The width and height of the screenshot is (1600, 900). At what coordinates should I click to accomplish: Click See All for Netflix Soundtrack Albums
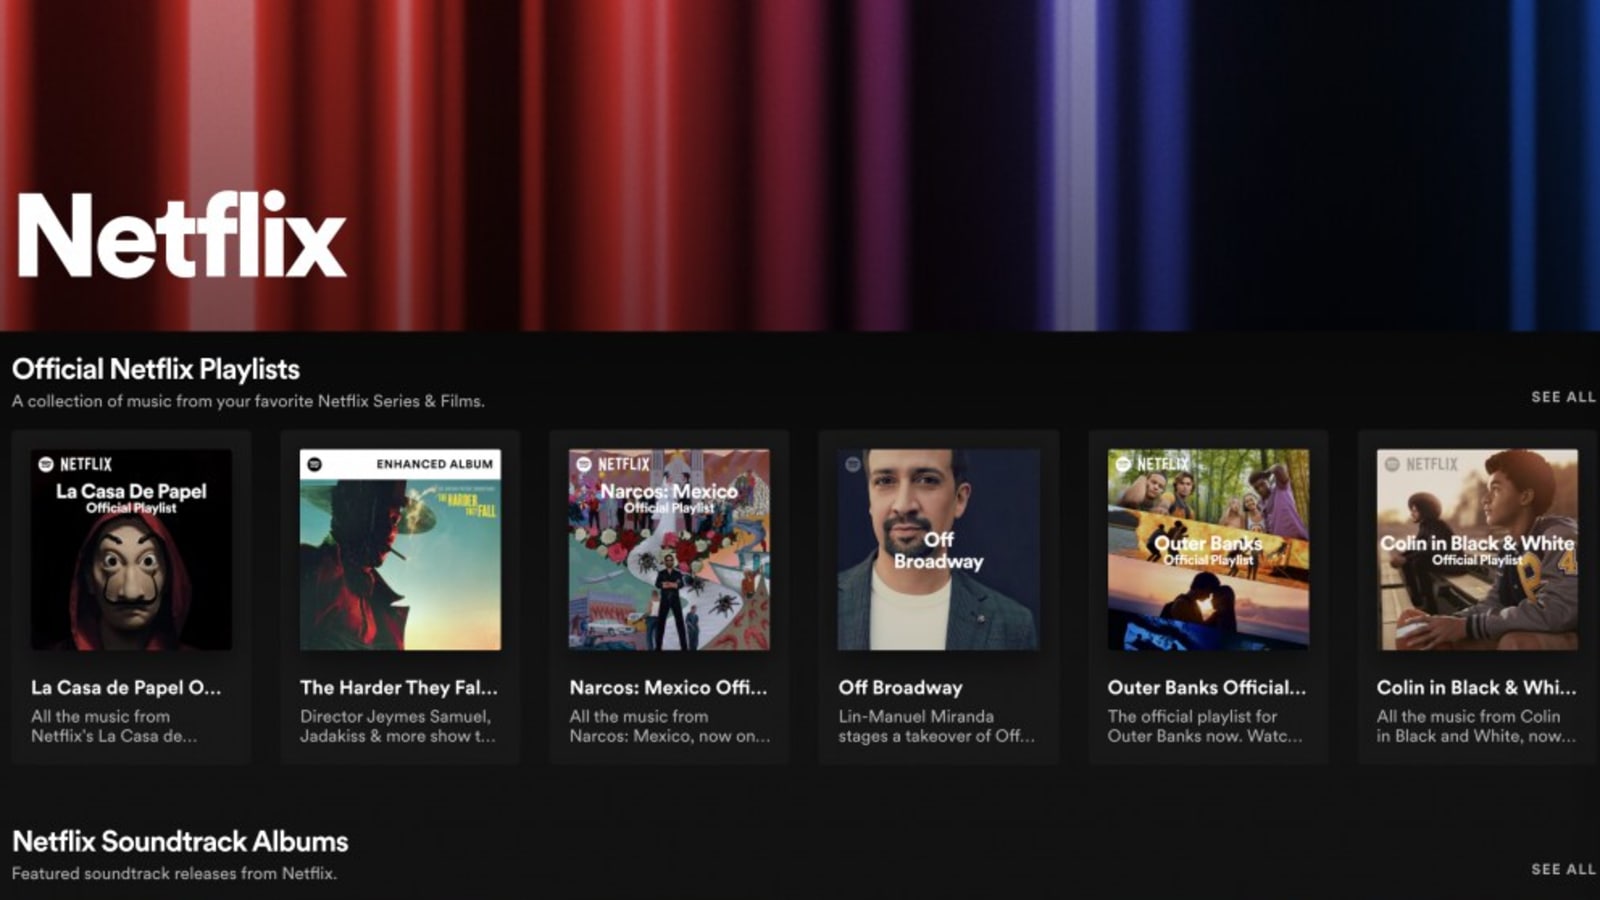click(x=1563, y=869)
